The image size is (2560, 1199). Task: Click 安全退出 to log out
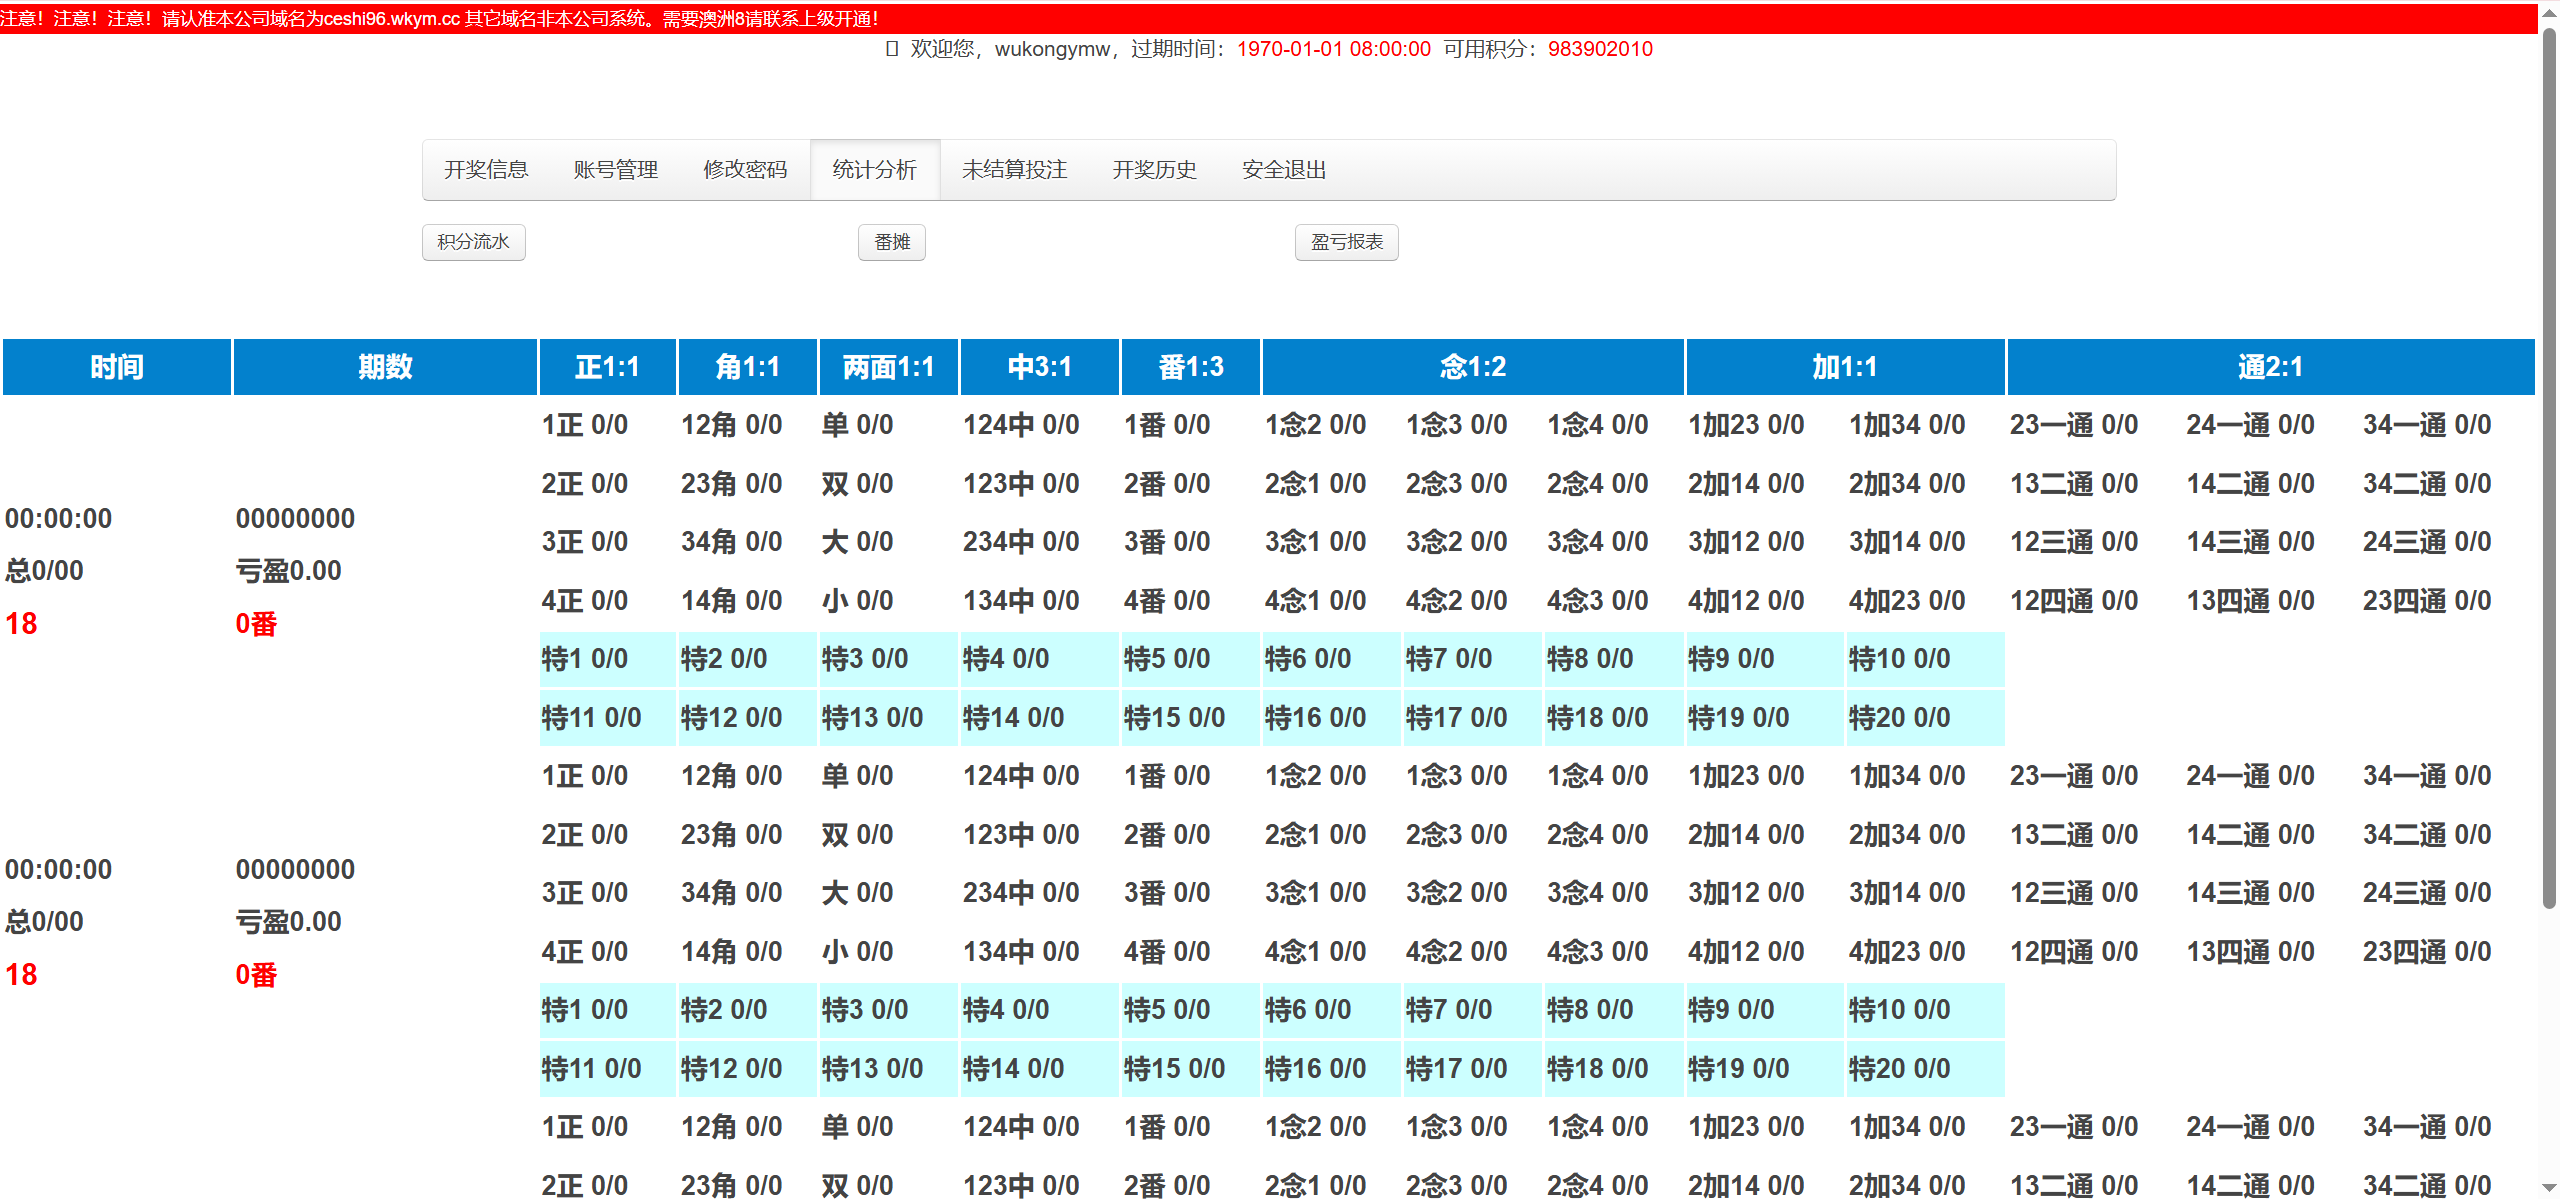[x=1283, y=170]
